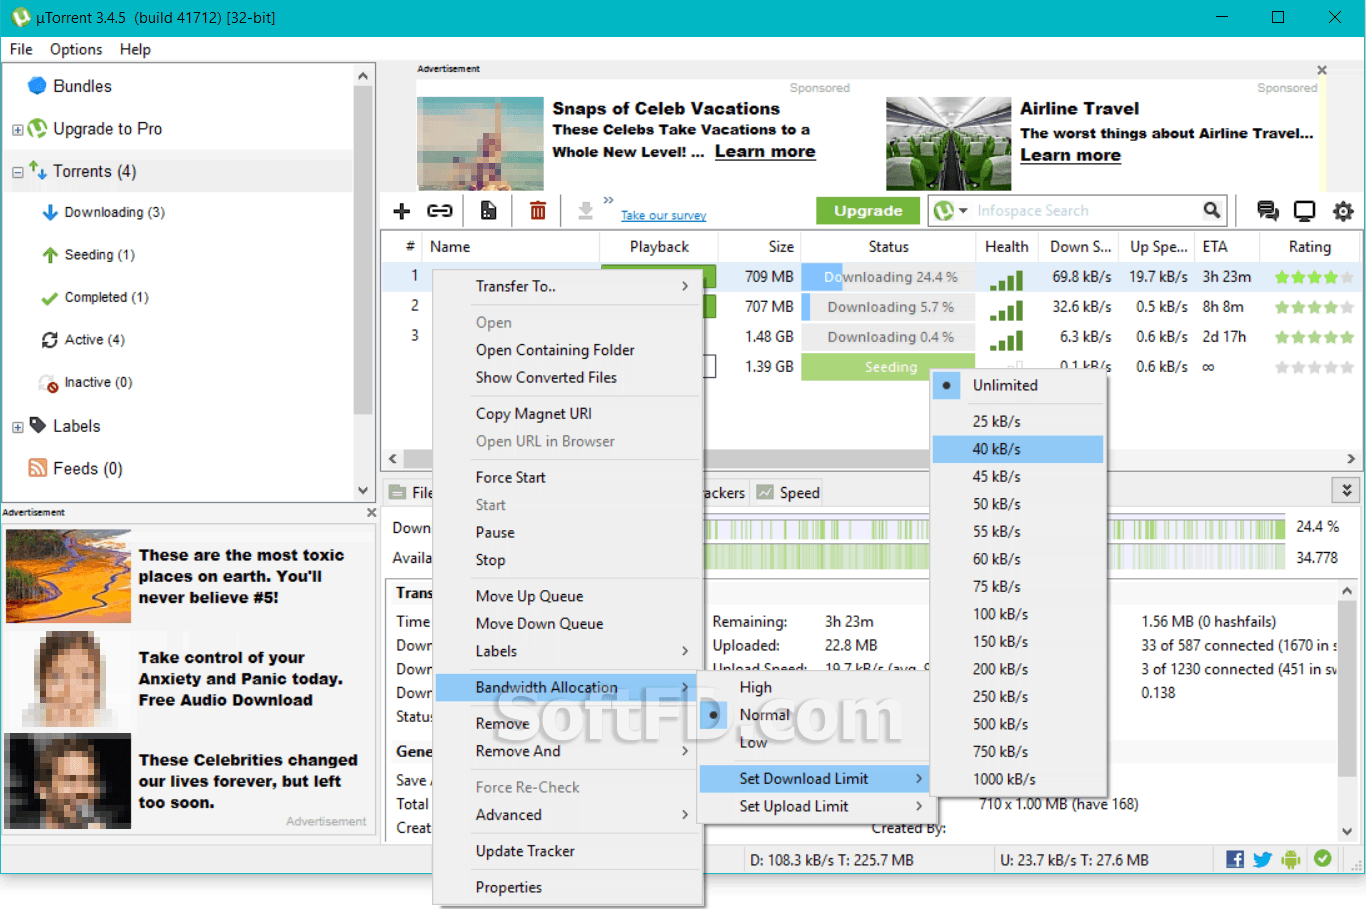The width and height of the screenshot is (1366, 909).
Task: Open Preferences gear icon
Action: 1343,211
